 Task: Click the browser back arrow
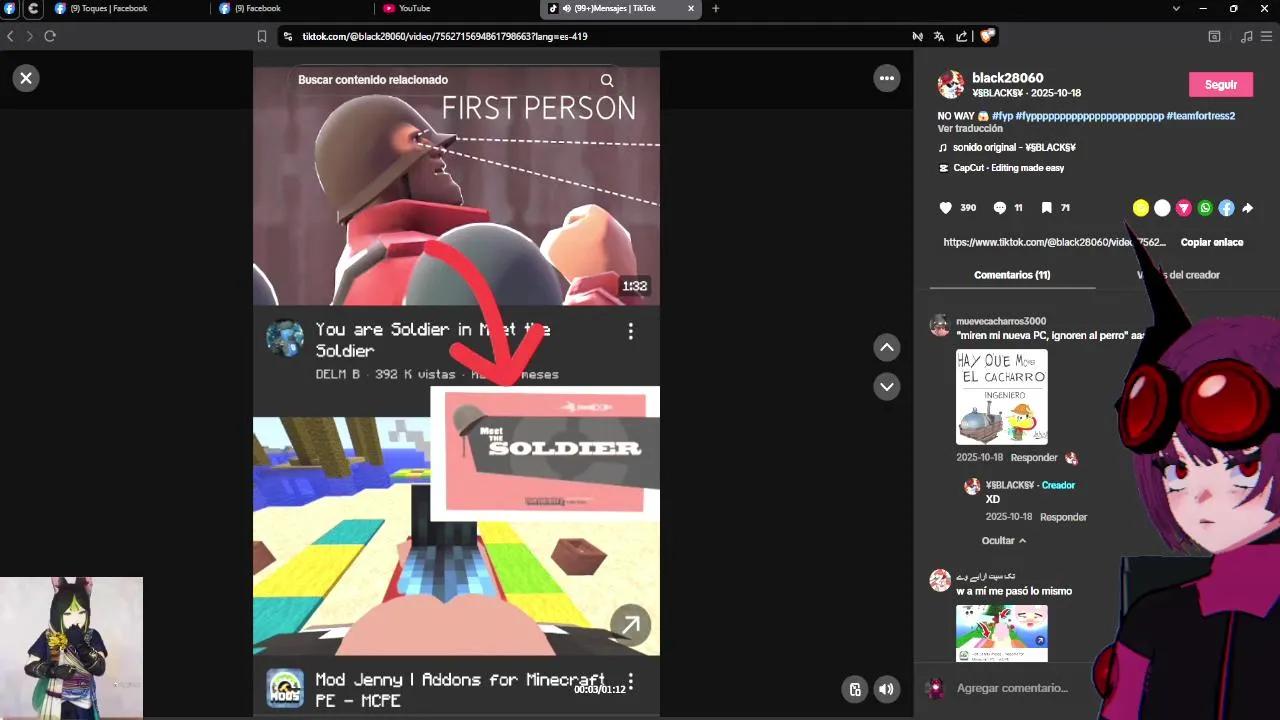10,36
